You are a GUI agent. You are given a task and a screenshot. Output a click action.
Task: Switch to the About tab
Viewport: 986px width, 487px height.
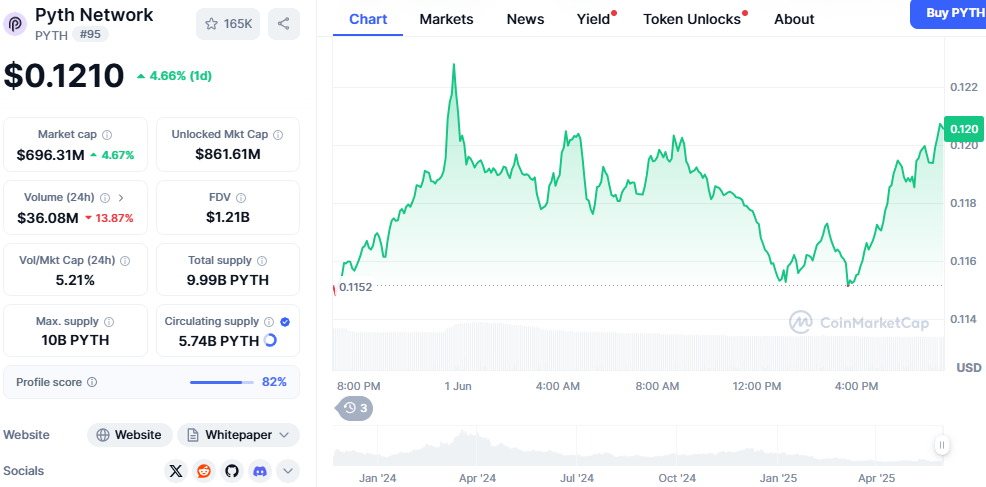point(794,20)
